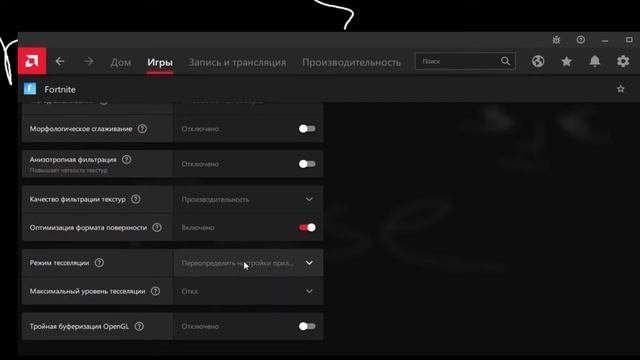Screen dimensions: 640x360
Task: Maximize the AMD Software window
Action: (629, 40)
